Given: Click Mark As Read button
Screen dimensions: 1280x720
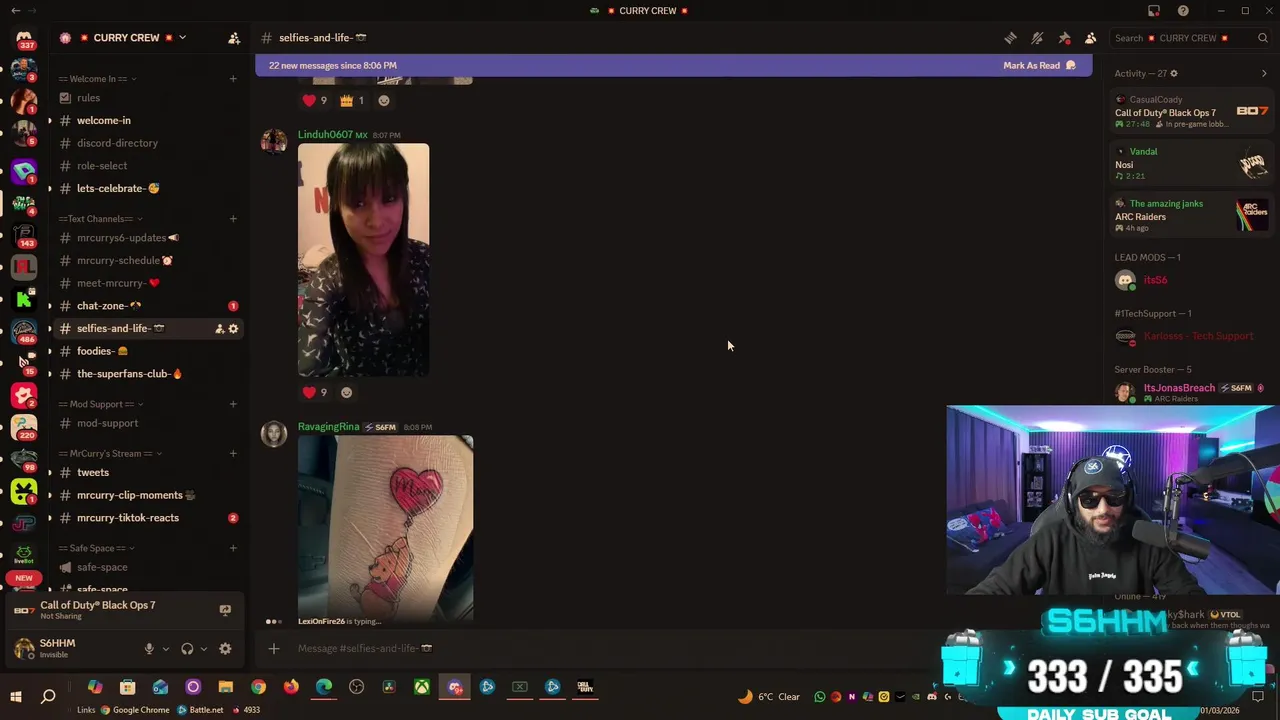Looking at the screenshot, I should point(1039,66).
